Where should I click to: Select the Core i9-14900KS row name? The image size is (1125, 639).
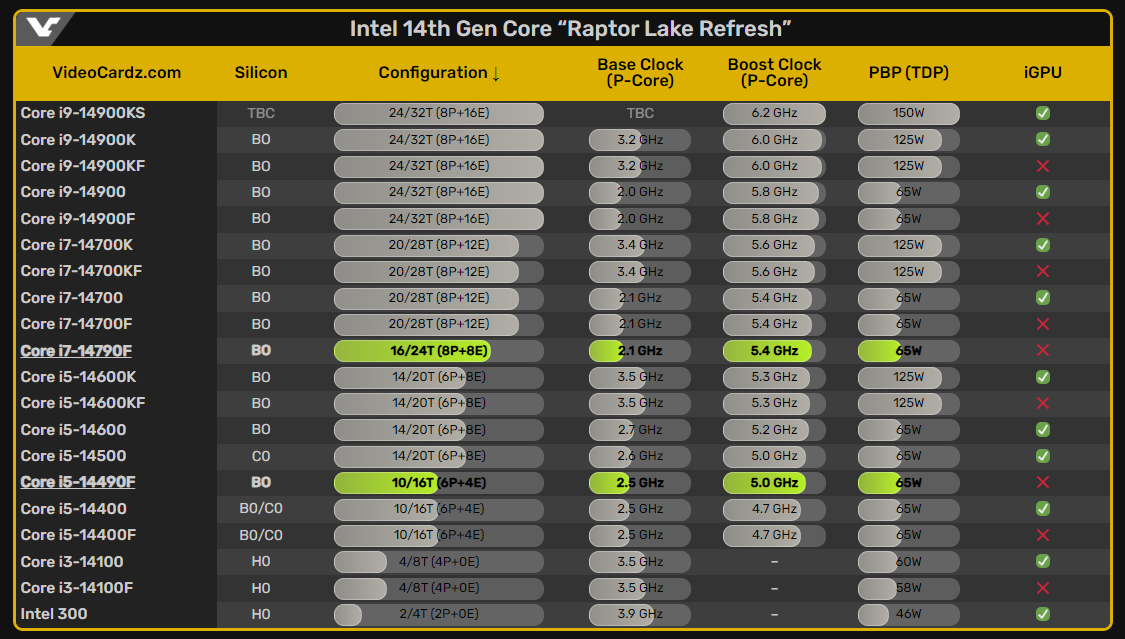coord(83,113)
